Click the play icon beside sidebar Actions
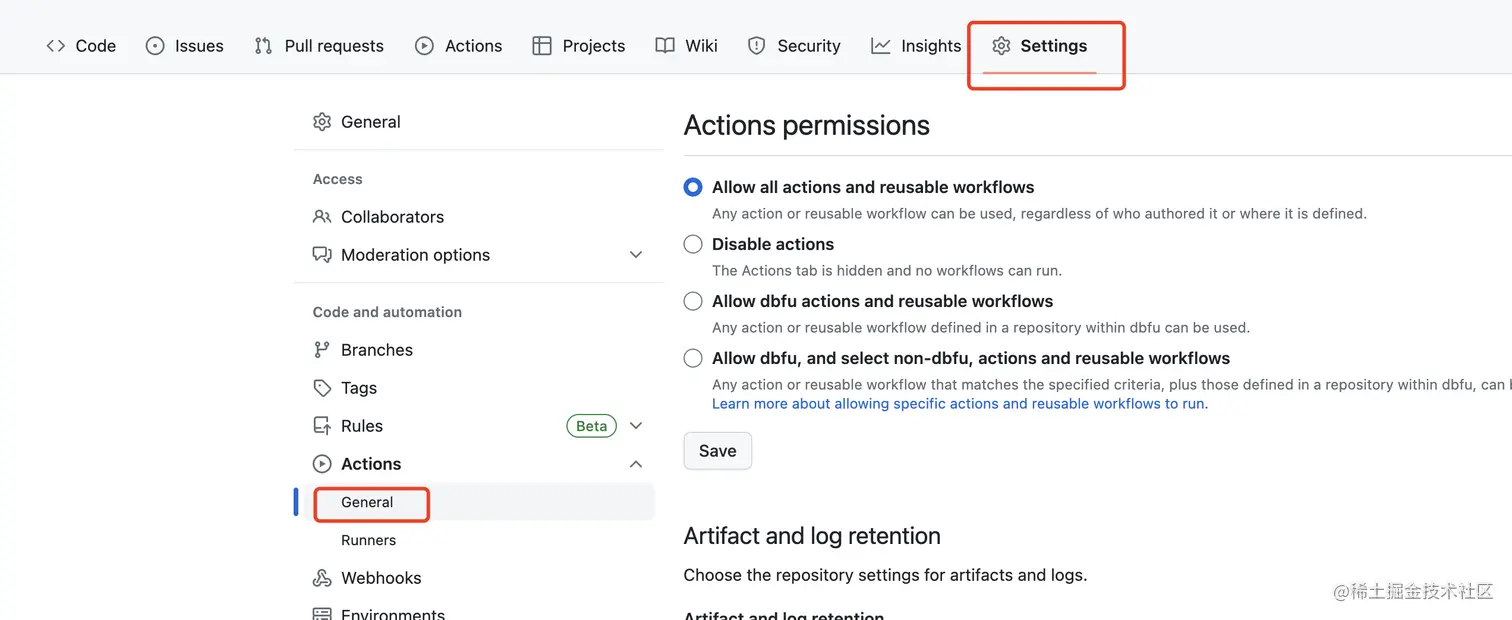This screenshot has height=620, width=1512. click(x=322, y=464)
